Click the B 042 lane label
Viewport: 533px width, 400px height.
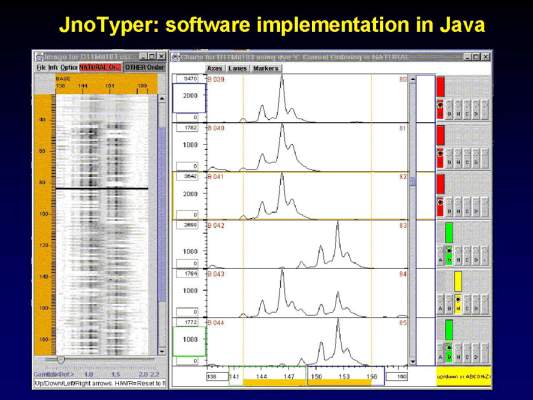click(216, 225)
